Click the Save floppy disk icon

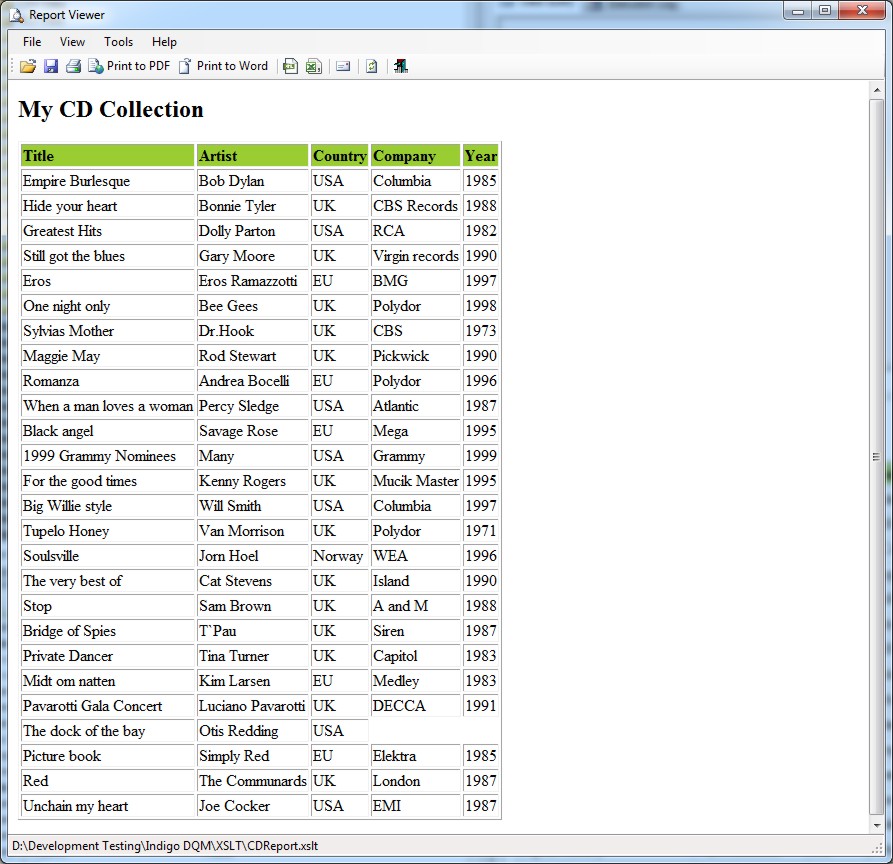pos(51,66)
